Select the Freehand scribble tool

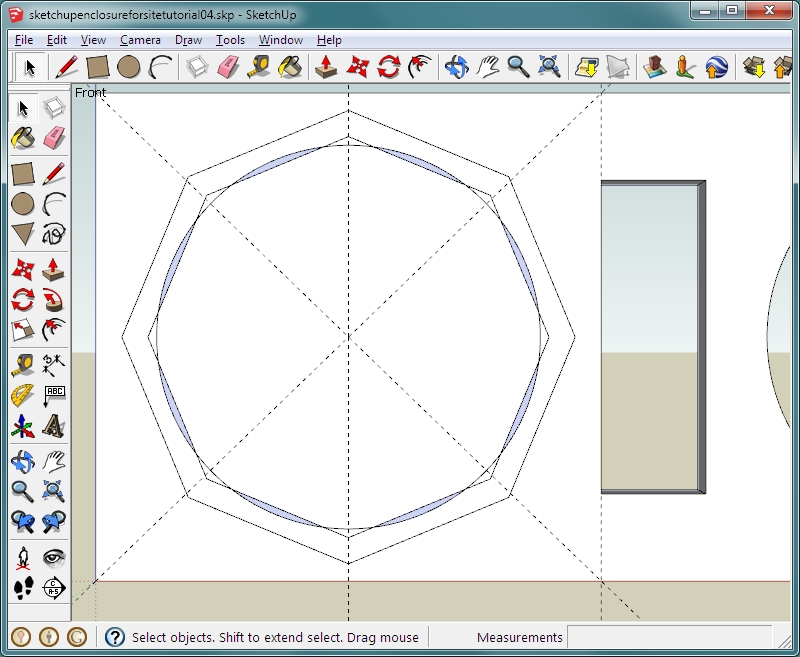(x=54, y=234)
